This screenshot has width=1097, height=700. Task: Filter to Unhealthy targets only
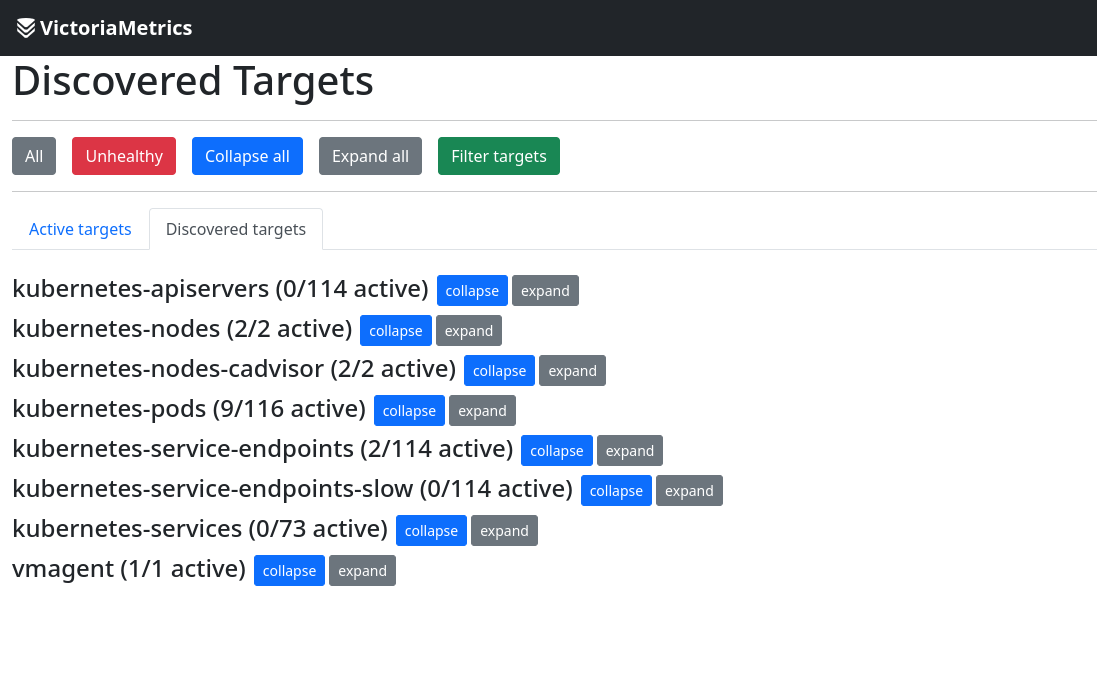pyautogui.click(x=124, y=156)
